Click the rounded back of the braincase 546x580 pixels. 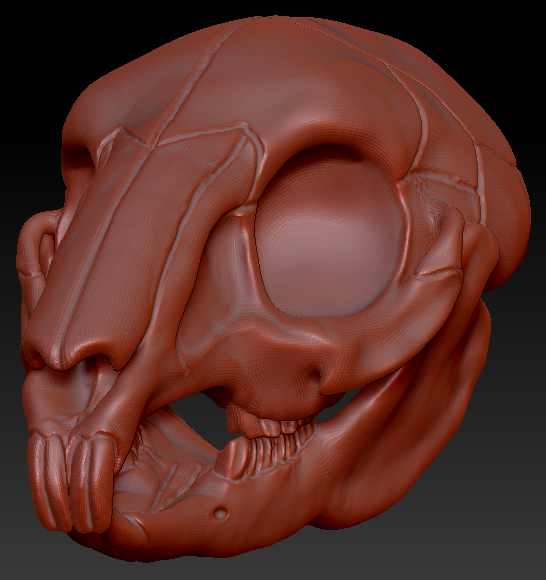pyautogui.click(x=507, y=207)
